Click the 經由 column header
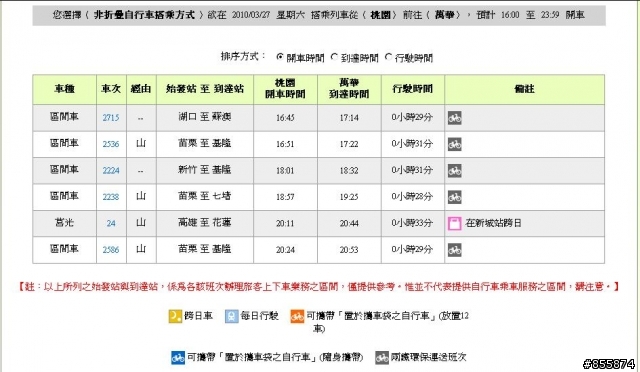 (141, 89)
